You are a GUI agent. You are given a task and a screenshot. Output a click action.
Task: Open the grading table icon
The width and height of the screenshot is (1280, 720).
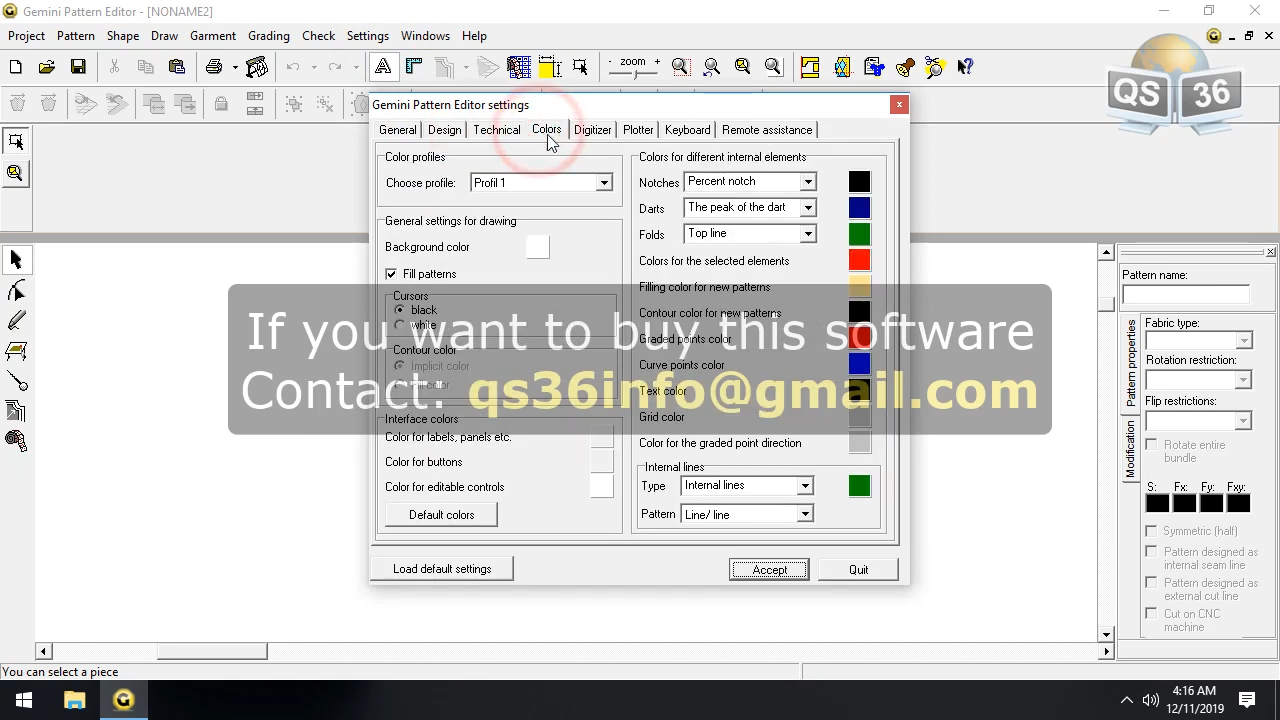[x=518, y=67]
